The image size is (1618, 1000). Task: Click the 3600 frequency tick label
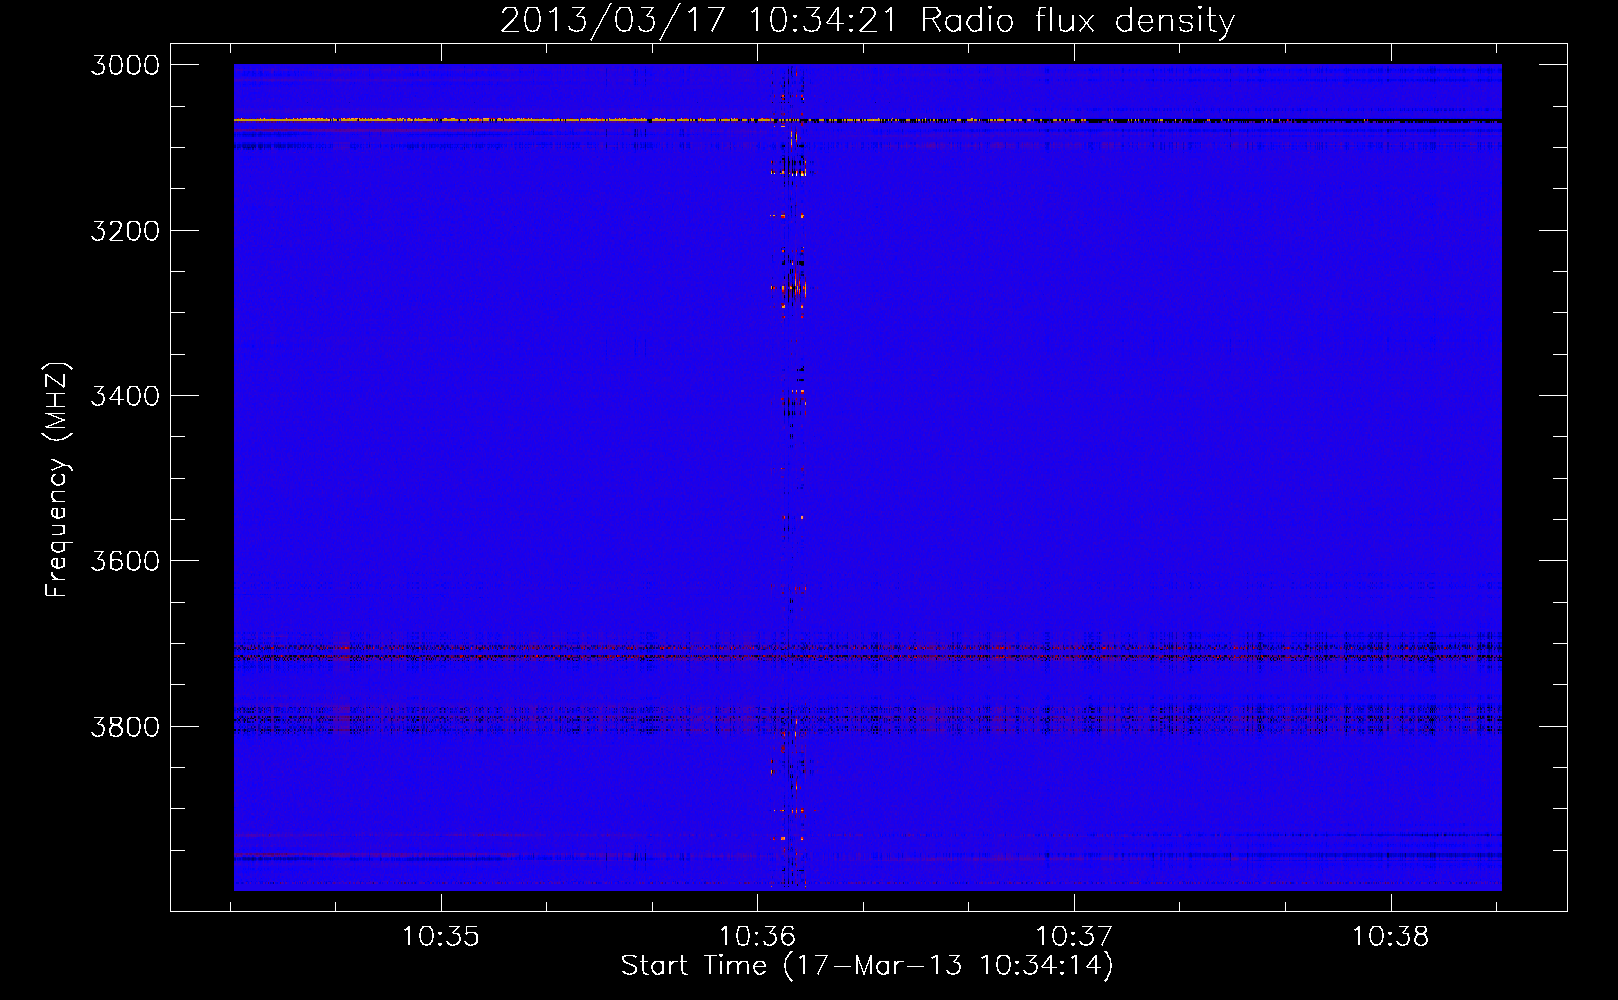[125, 561]
